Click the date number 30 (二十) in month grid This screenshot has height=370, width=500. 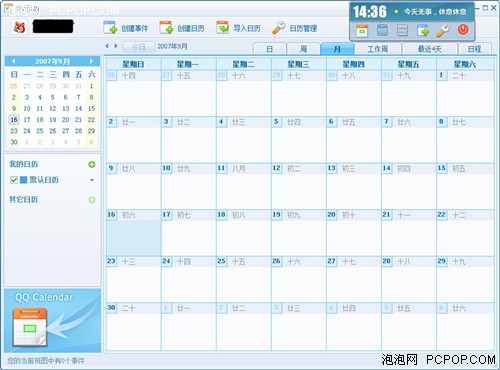[111, 307]
